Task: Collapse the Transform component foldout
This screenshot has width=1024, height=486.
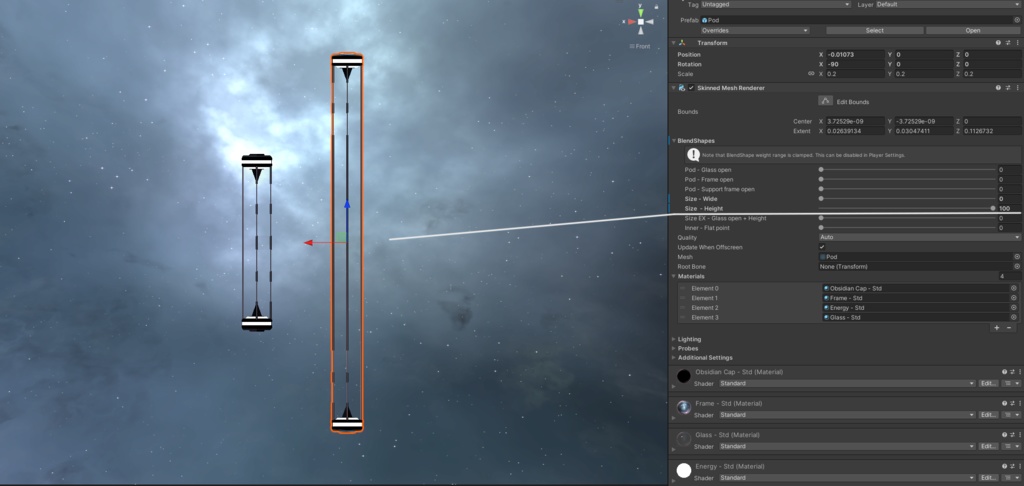Action: 673,42
